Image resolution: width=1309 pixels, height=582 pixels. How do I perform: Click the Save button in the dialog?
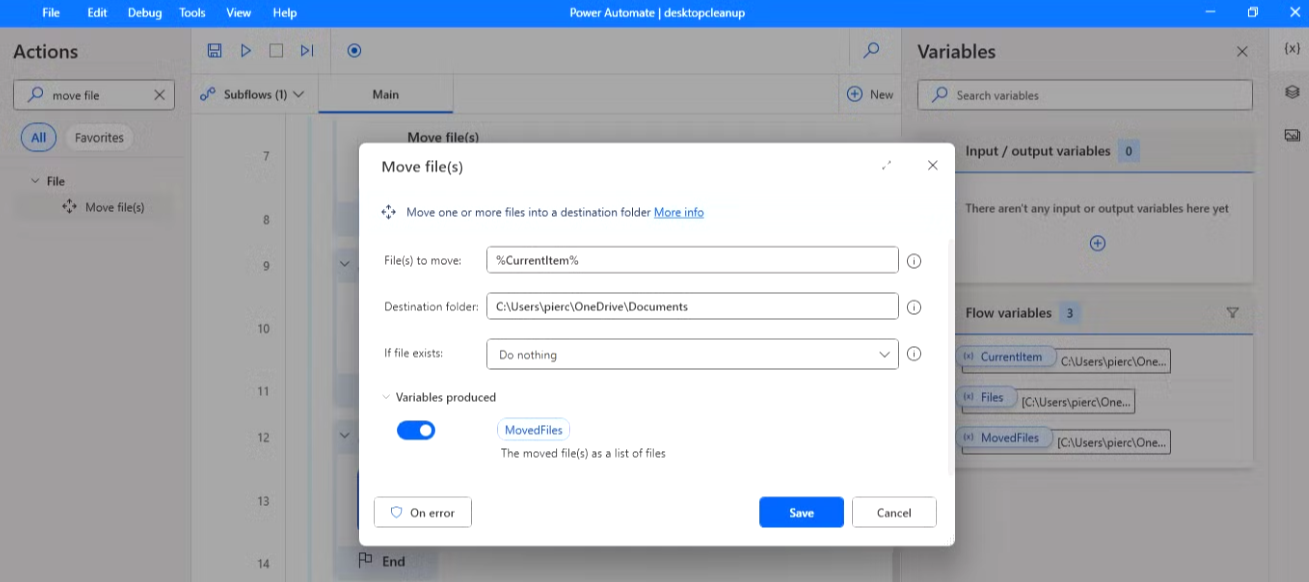pos(801,512)
